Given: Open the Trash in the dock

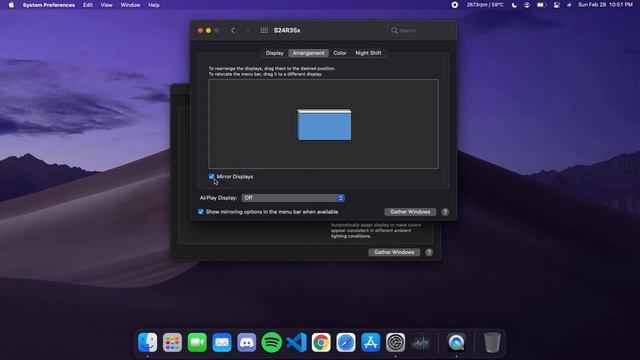Looking at the screenshot, I should 492,342.
